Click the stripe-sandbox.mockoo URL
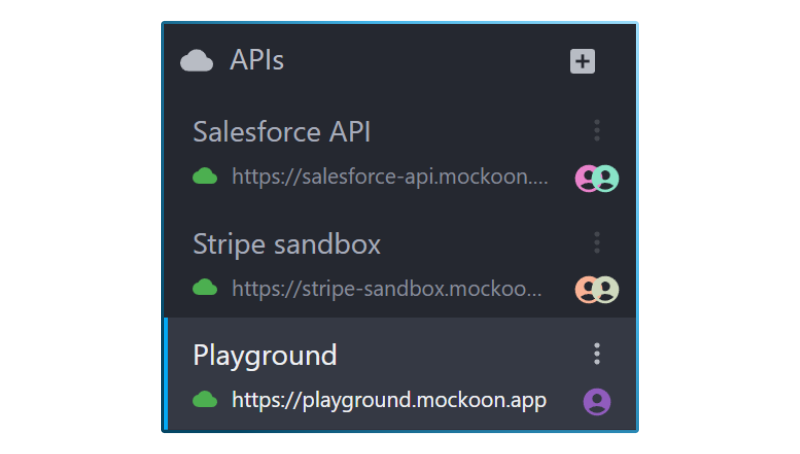This screenshot has width=800, height=454. pyautogui.click(x=387, y=289)
